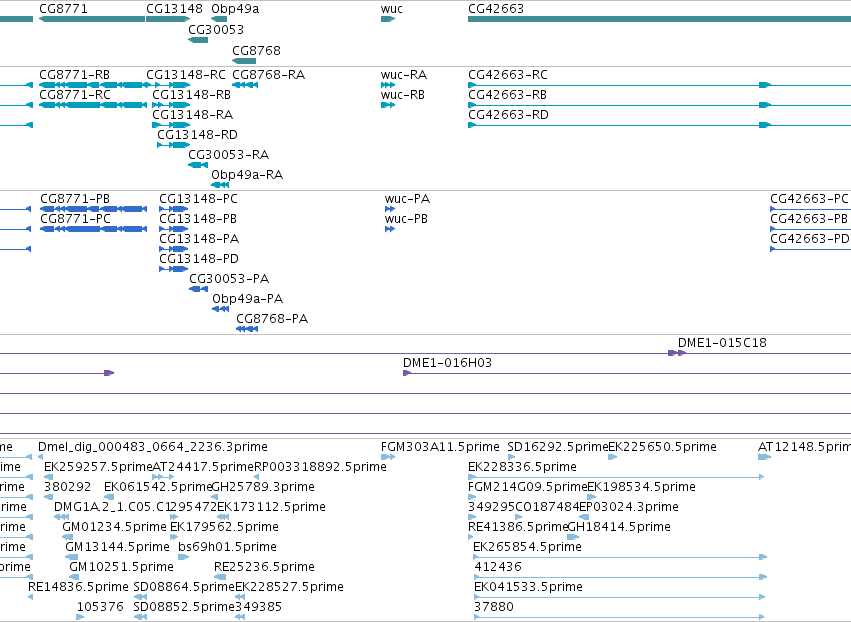Select transcript CG8771-RC
The width and height of the screenshot is (851, 622).
75,94
